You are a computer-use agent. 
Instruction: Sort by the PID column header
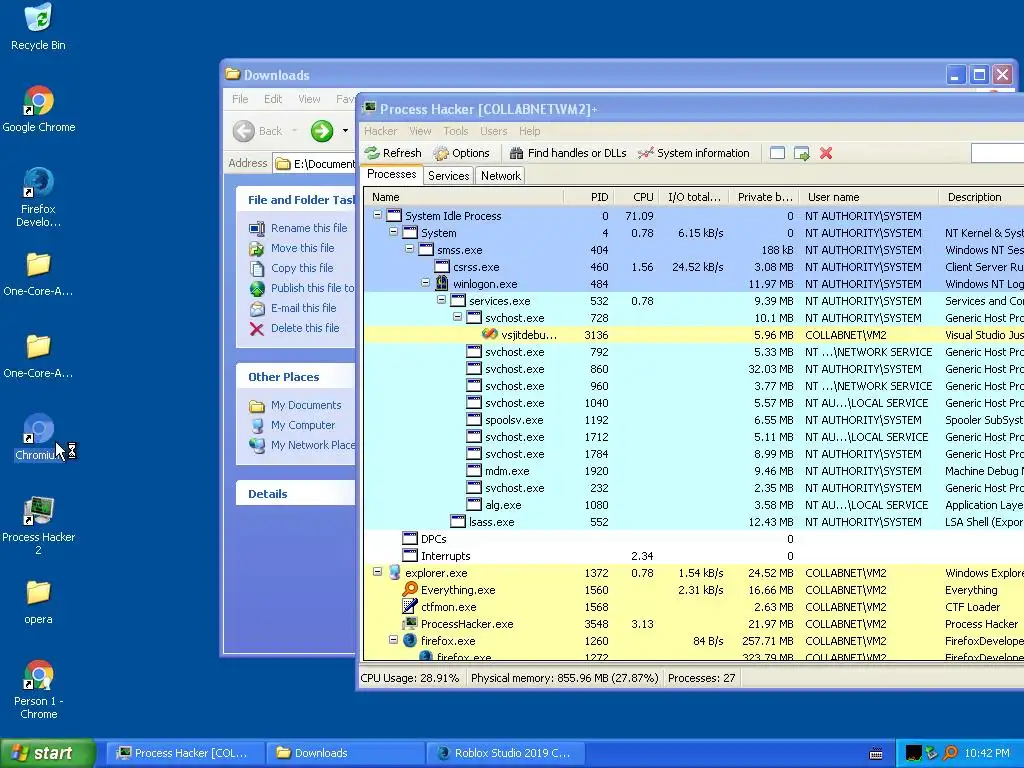tap(588, 197)
